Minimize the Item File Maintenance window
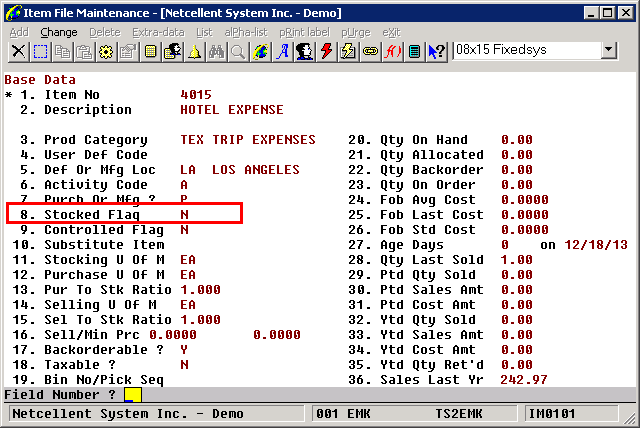The height and width of the screenshot is (428, 640). coord(591,13)
